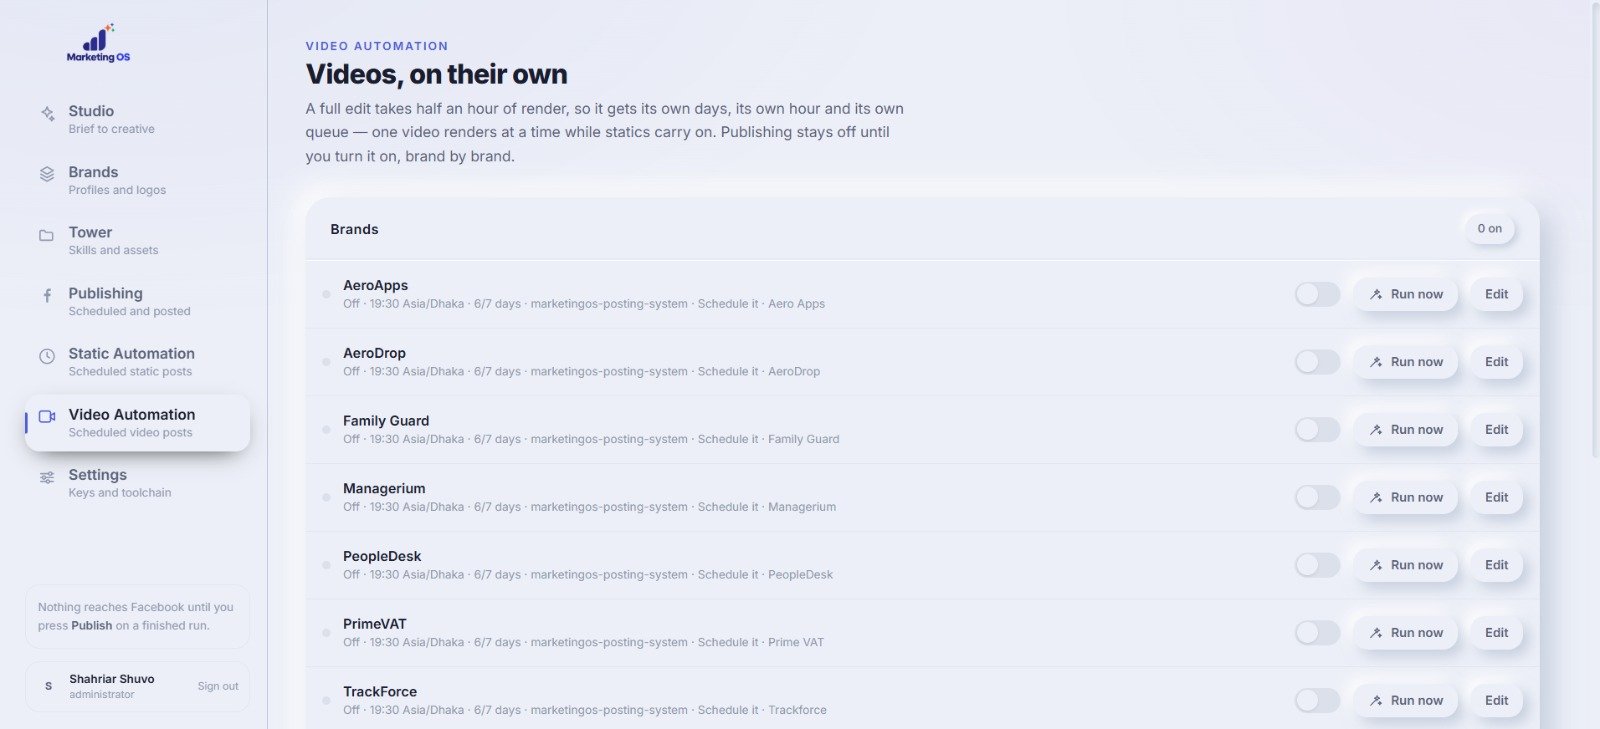Viewport: 1600px width, 729px height.
Task: Click the Studio sparkle icon
Action: click(47, 114)
